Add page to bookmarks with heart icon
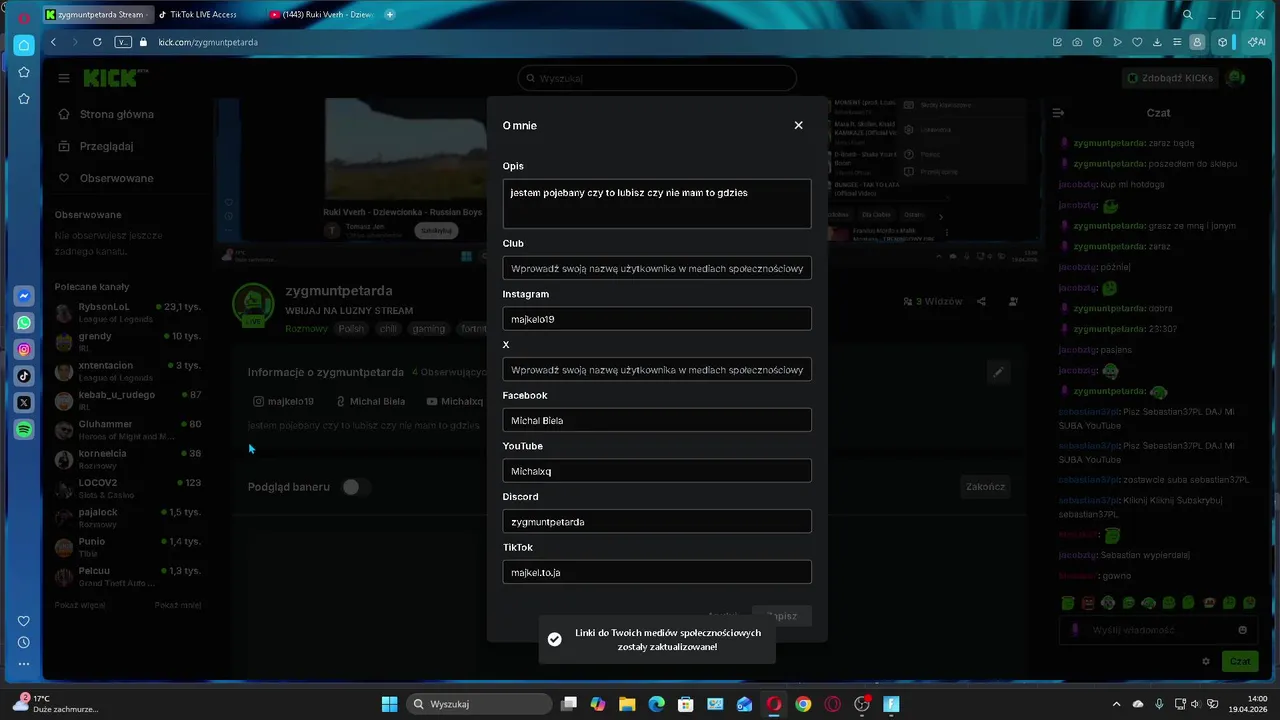This screenshot has height=720, width=1280. pos(1137,42)
